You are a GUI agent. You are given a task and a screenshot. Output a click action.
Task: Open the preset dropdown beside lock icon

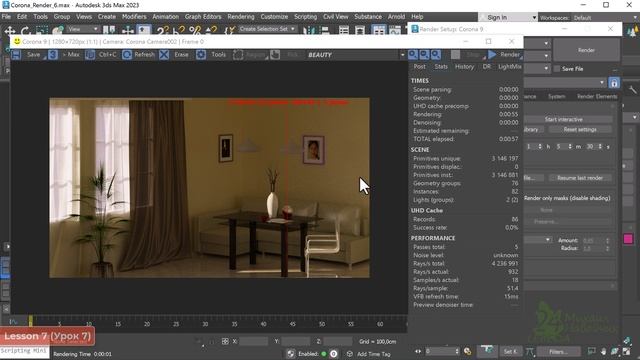pyautogui.click(x=565, y=83)
